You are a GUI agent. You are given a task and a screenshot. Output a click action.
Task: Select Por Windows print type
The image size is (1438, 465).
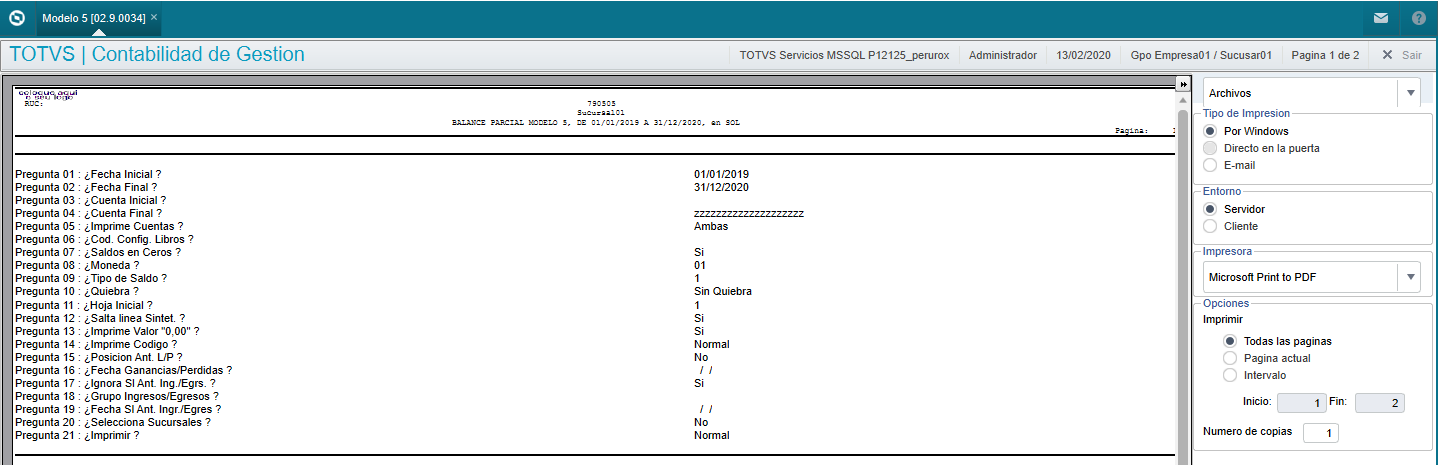pyautogui.click(x=1210, y=131)
